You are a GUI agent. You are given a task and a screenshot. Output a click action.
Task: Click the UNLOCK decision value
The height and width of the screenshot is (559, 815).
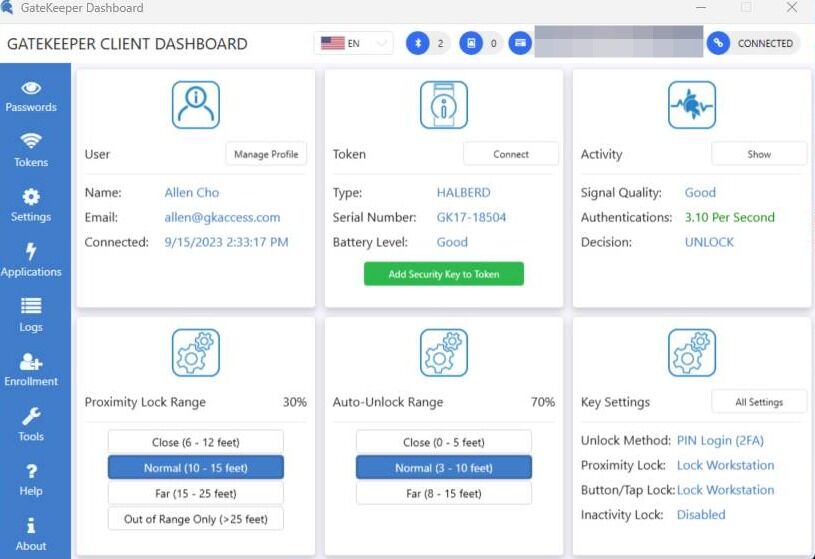[x=709, y=242]
